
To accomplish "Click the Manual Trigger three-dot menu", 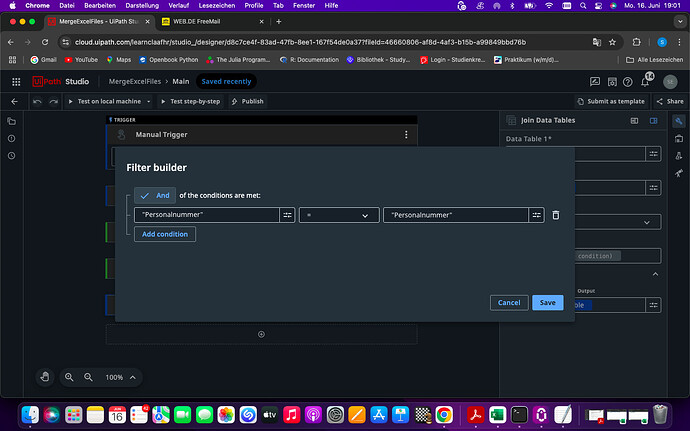I will (x=406, y=134).
